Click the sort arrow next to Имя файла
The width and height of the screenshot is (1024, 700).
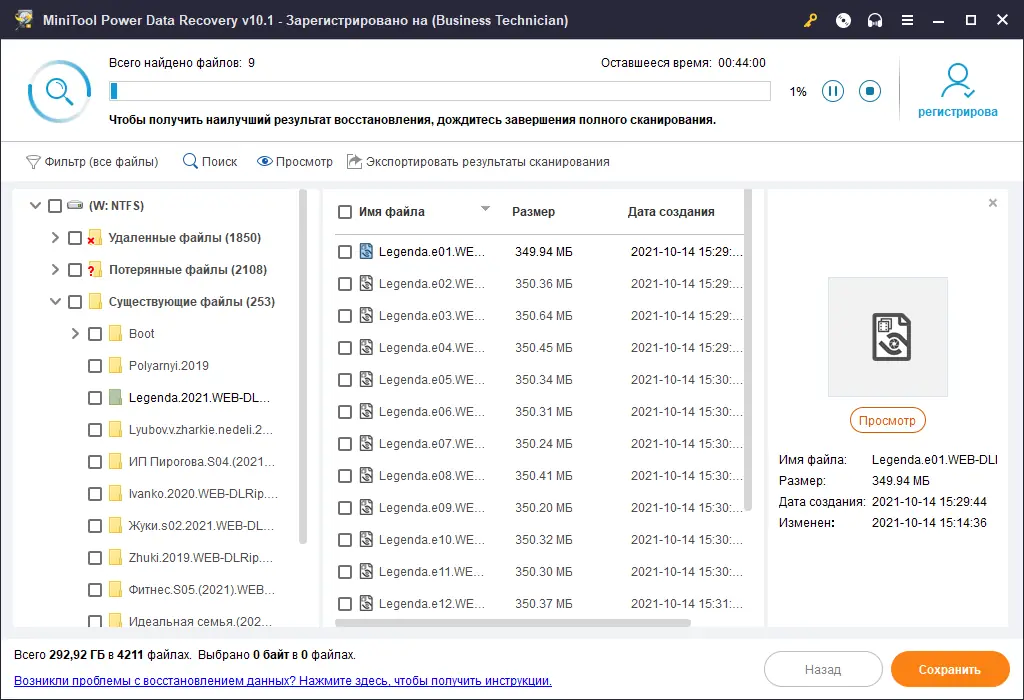(485, 209)
